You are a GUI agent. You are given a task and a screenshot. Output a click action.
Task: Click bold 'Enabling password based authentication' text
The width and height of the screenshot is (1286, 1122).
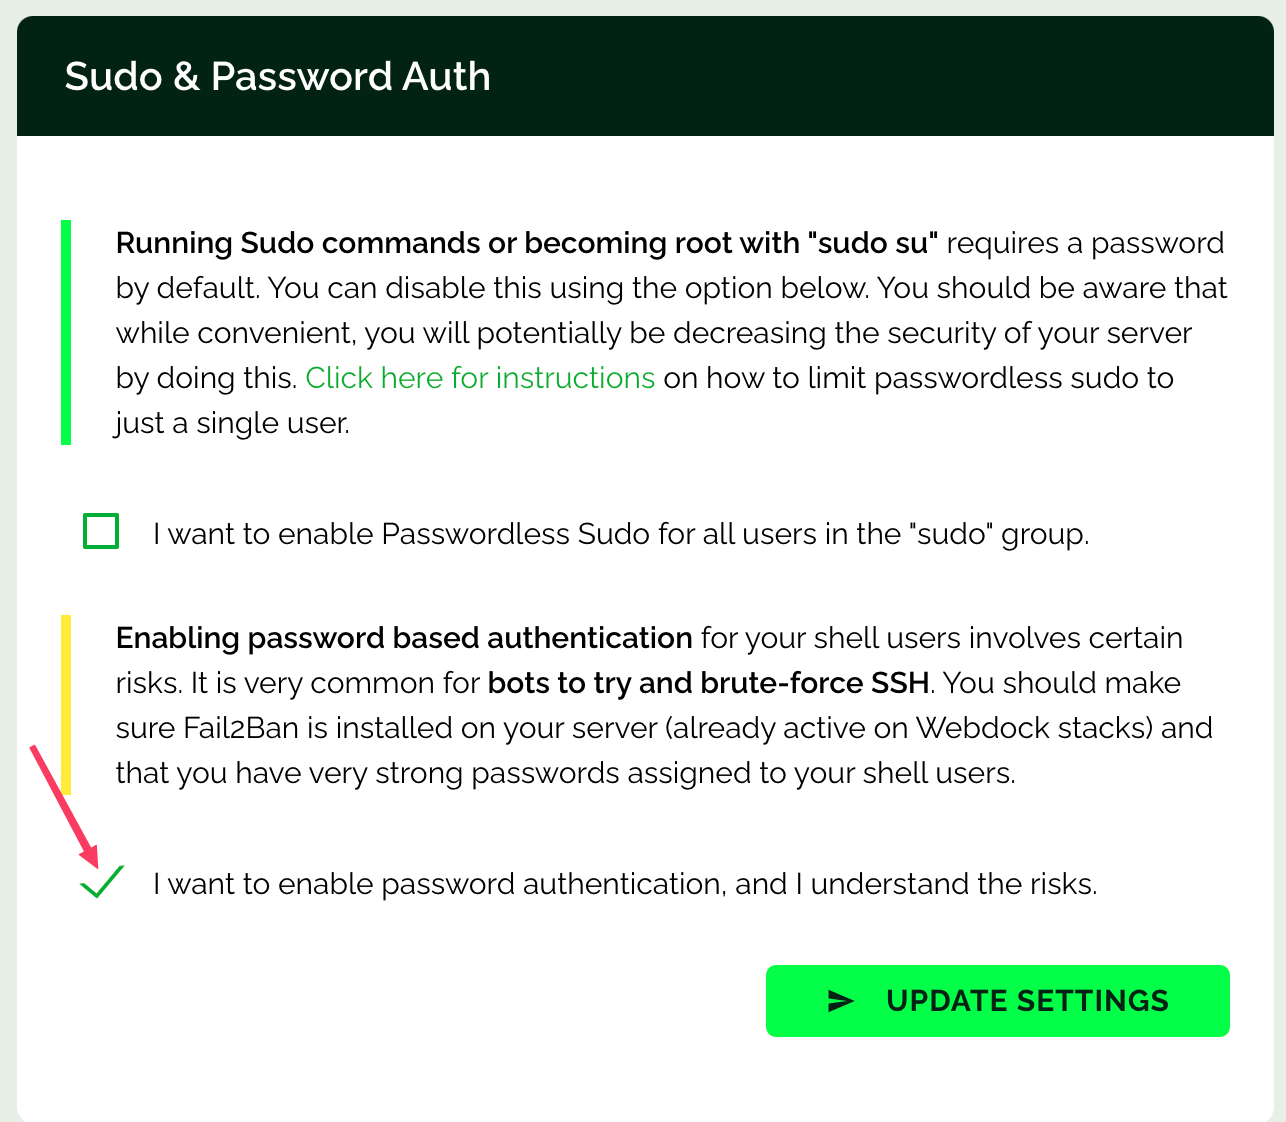click(x=404, y=638)
